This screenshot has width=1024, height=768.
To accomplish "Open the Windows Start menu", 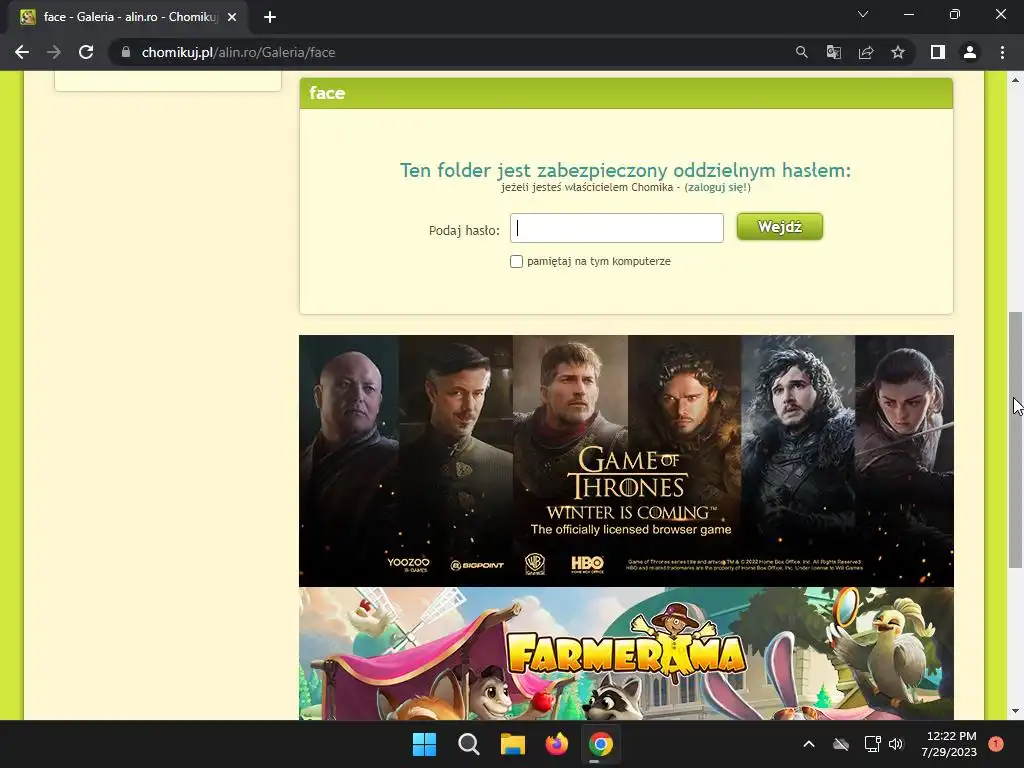I will click(x=424, y=744).
